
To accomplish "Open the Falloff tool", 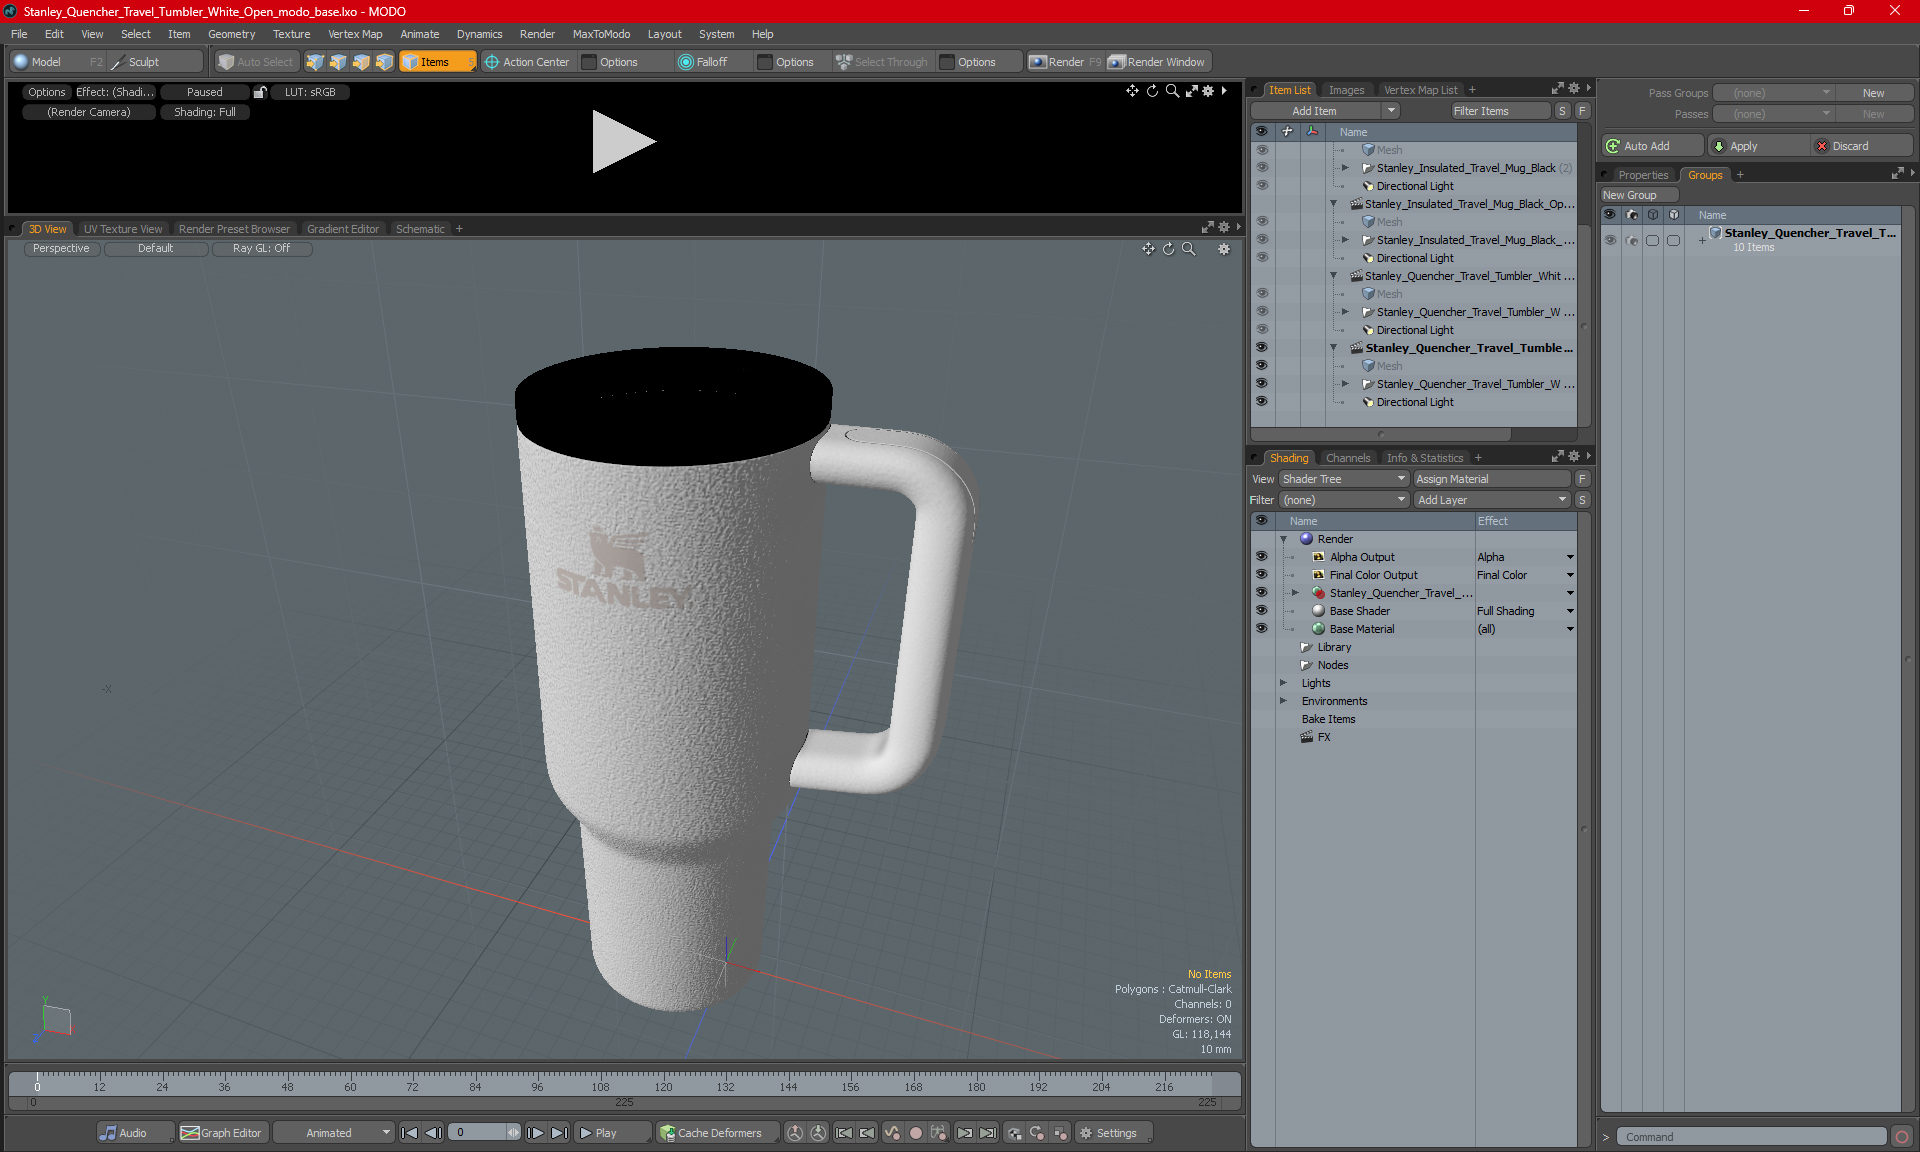I will coord(703,62).
